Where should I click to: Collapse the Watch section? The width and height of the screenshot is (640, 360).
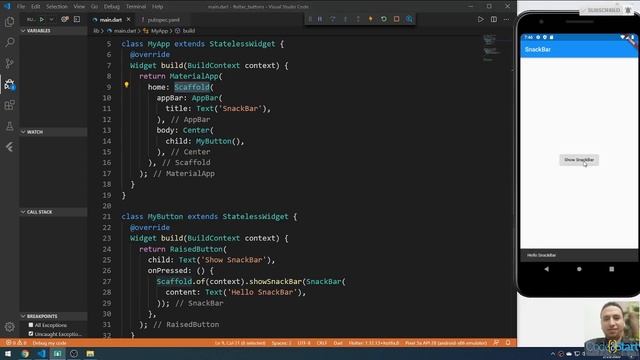[53, 132]
